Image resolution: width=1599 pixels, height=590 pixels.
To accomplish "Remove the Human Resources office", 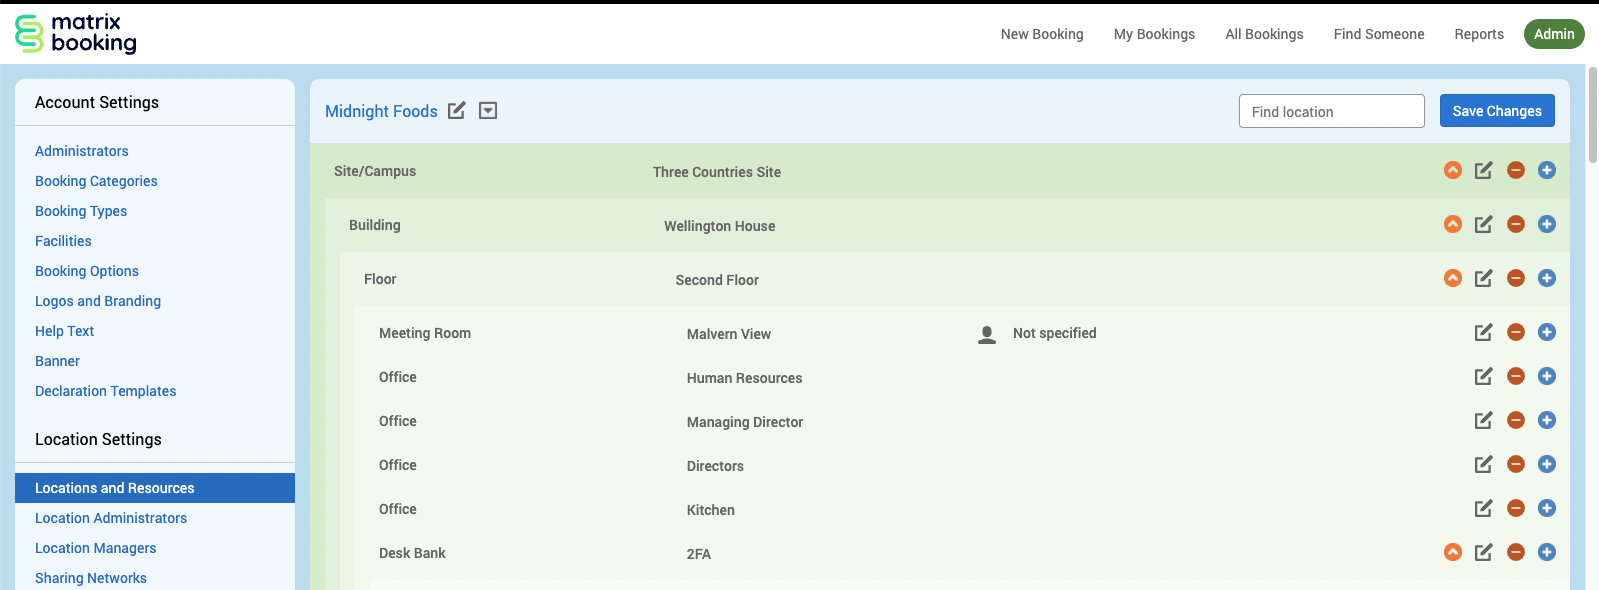I will [x=1515, y=376].
